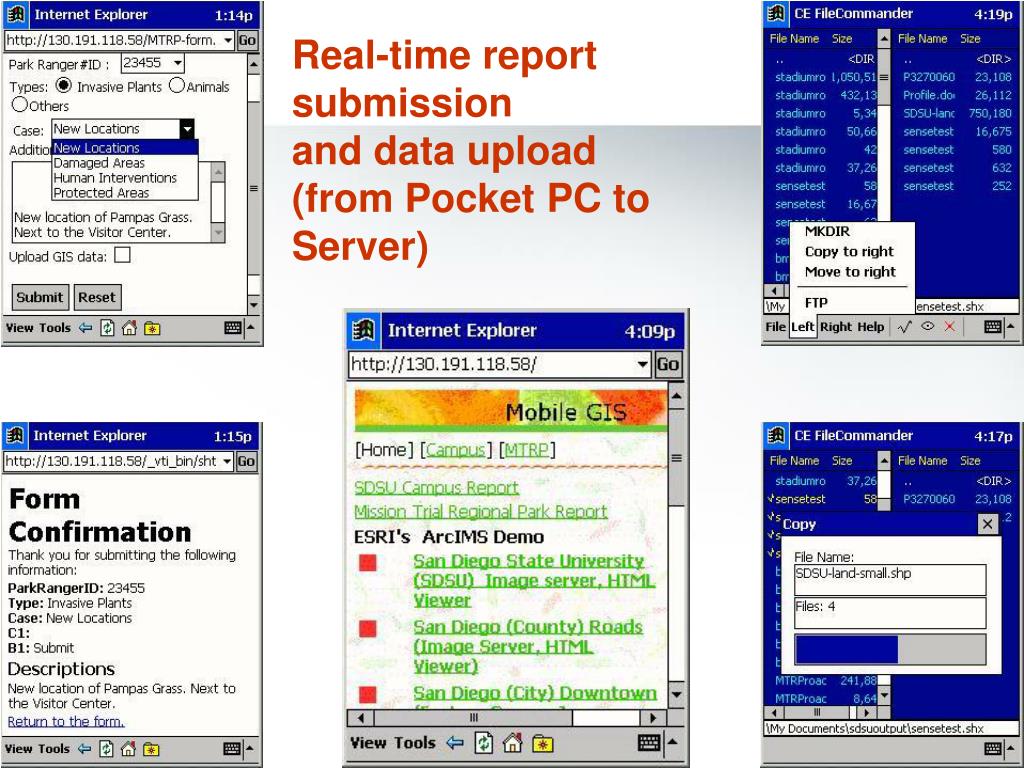This screenshot has height=768, width=1024.
Task: Close the Copy dialog with its X button
Action: click(x=987, y=524)
